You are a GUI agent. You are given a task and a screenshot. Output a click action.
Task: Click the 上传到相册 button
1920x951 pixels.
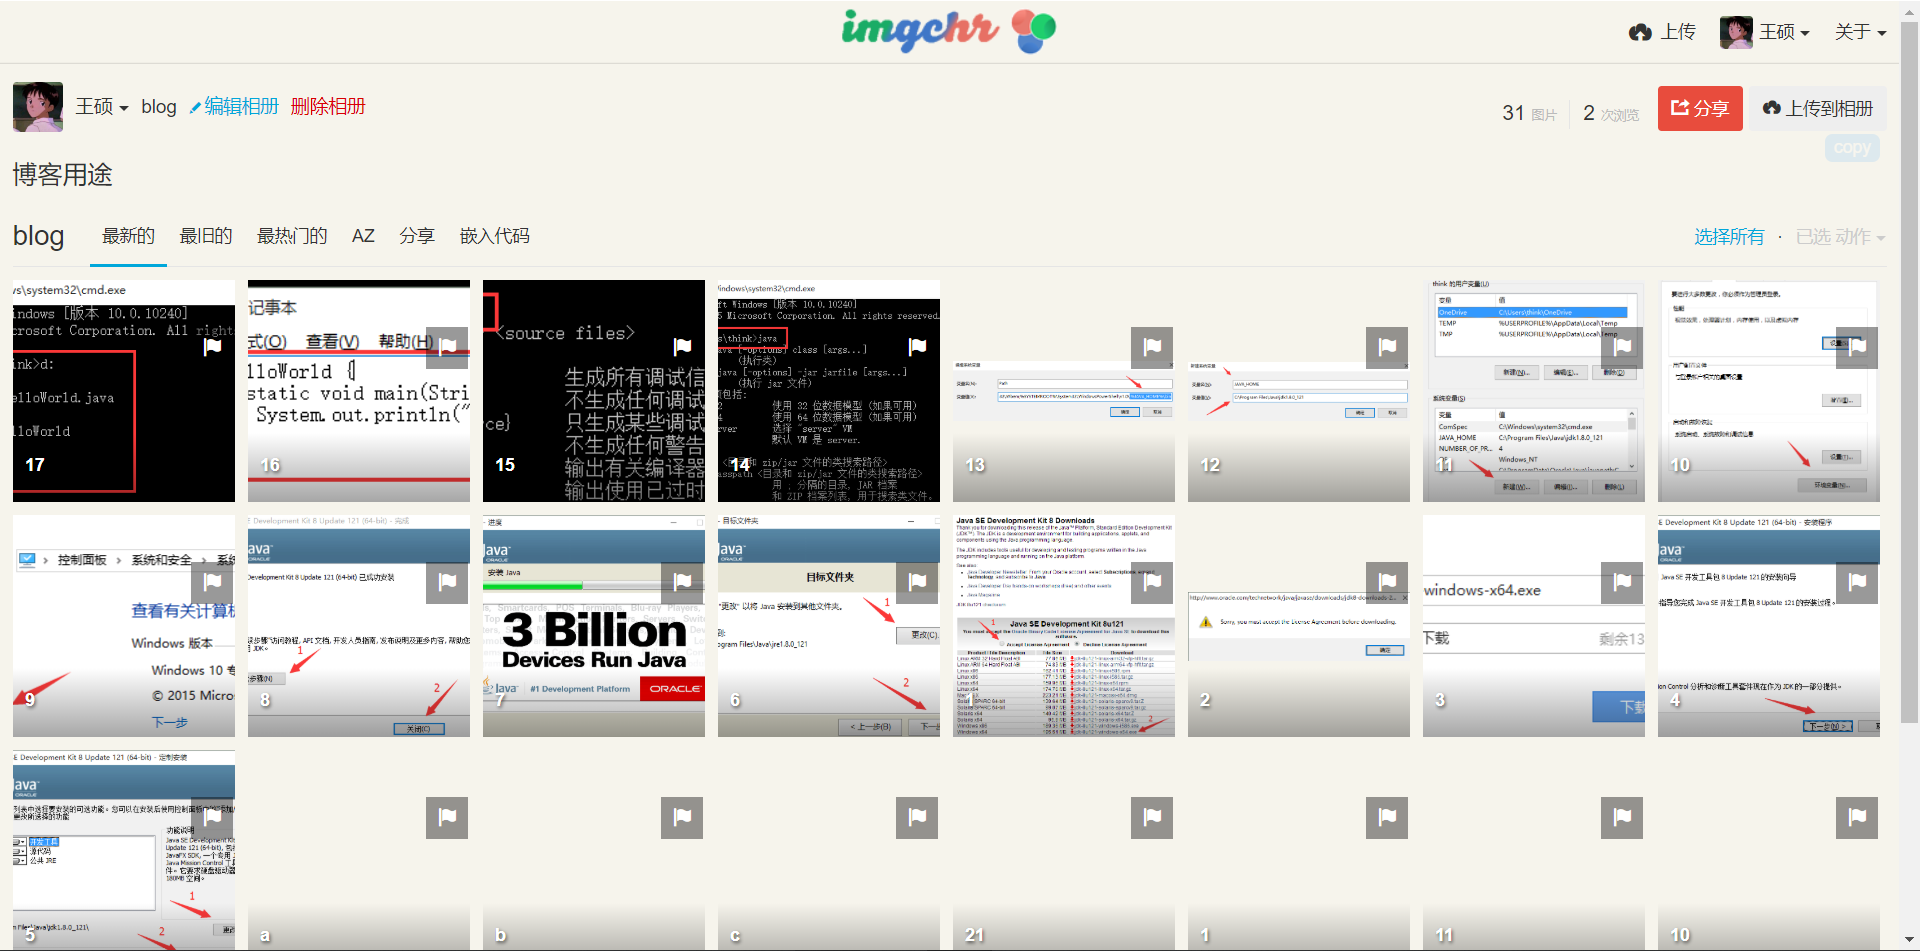pos(1818,108)
